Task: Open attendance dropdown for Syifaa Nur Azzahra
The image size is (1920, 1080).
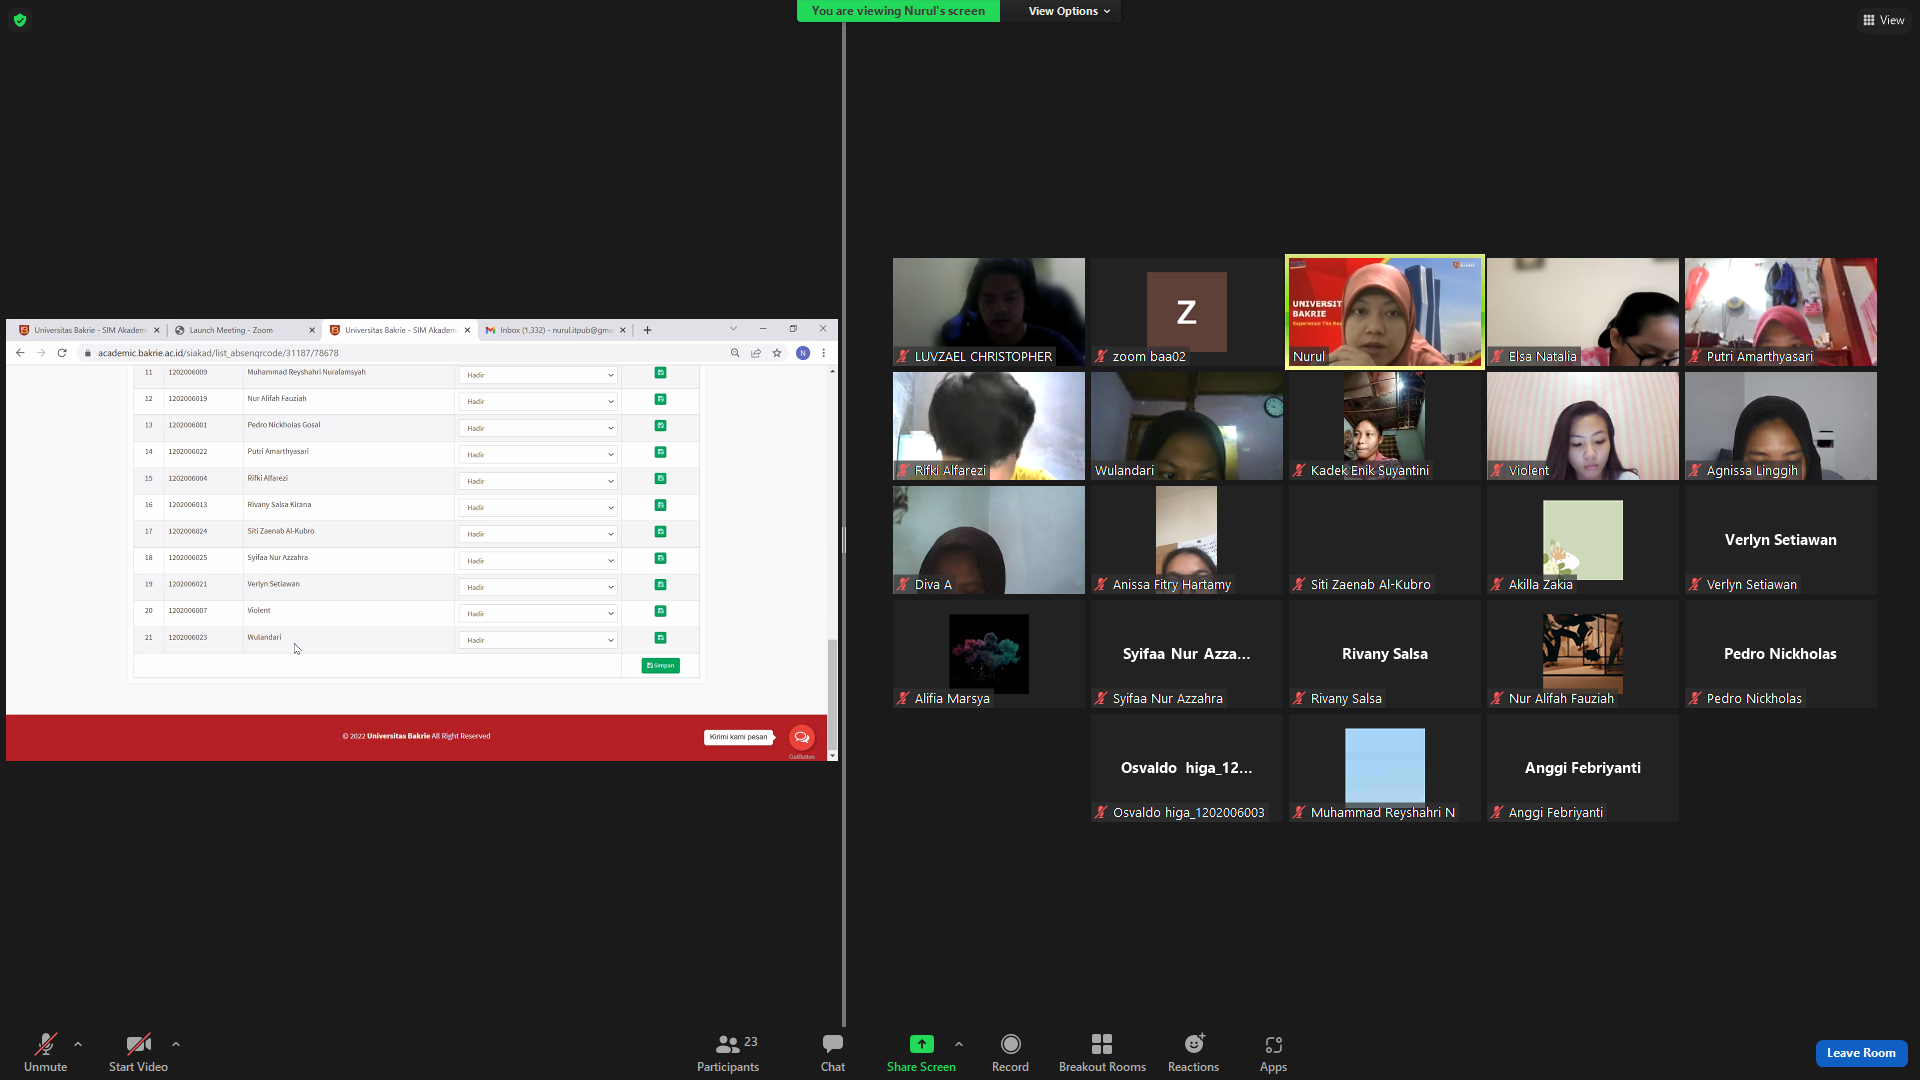Action: (539, 561)
